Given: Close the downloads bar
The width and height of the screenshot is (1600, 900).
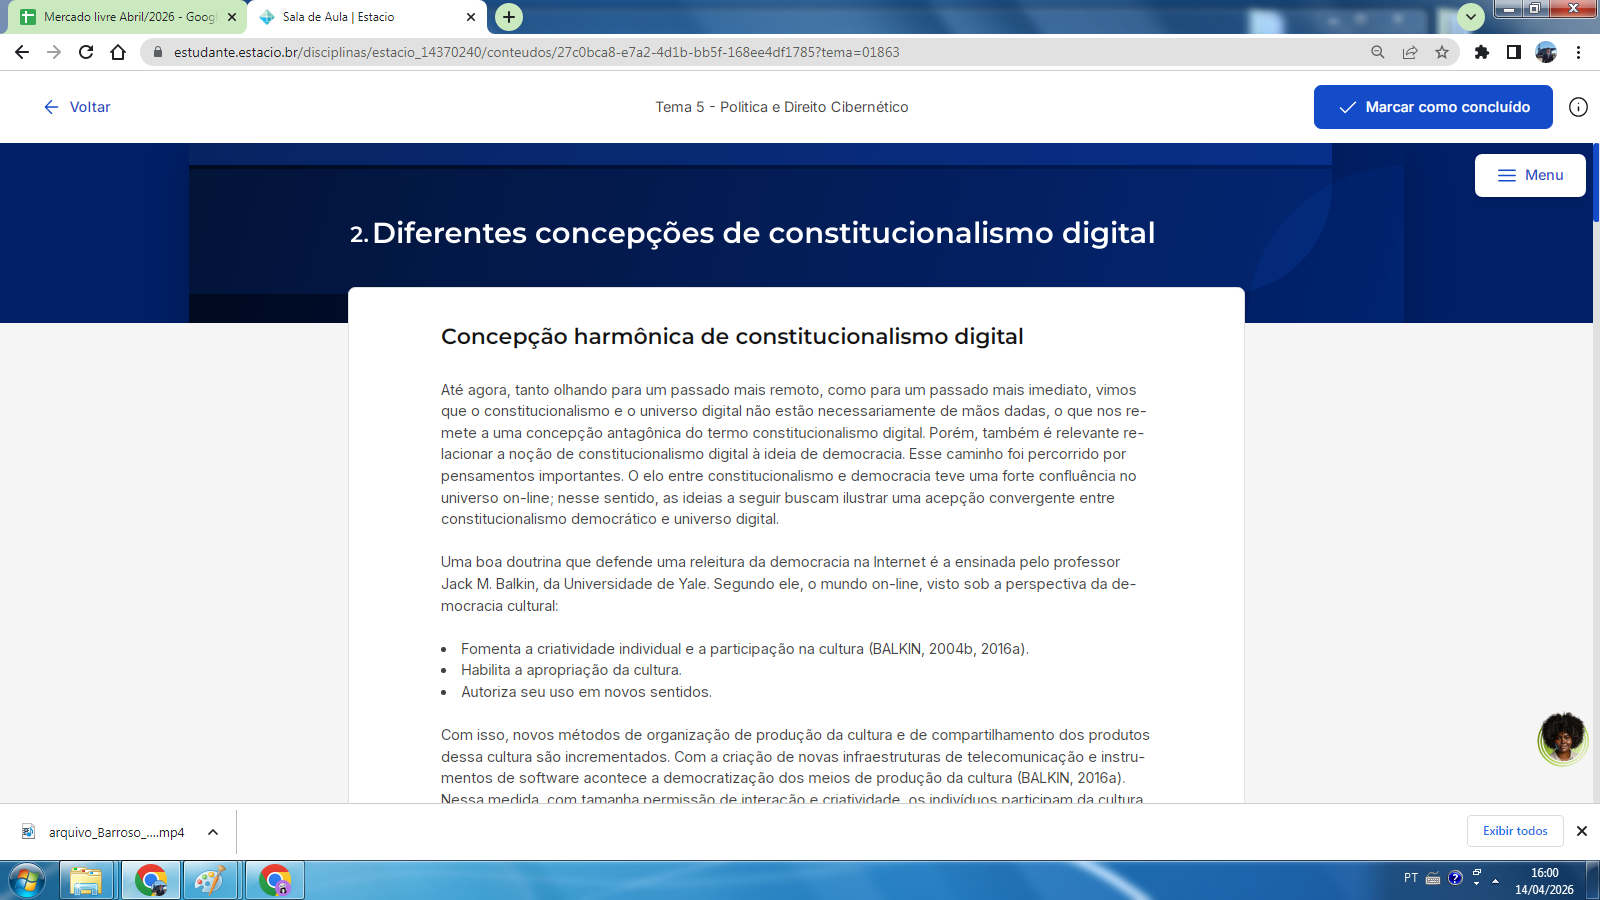Looking at the screenshot, I should pos(1582,831).
